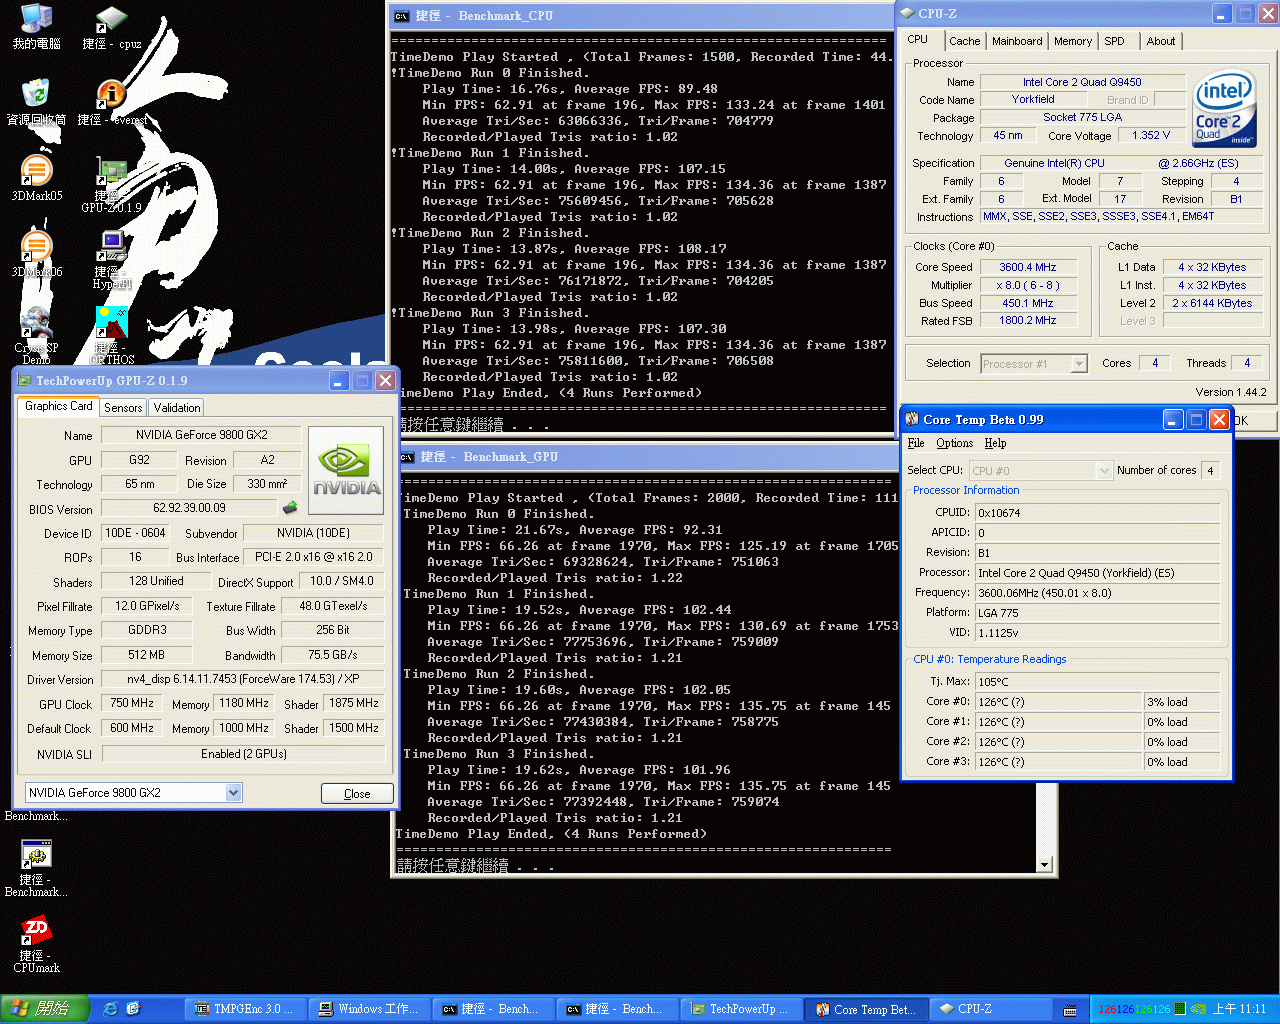Select the cpuz shortcut on the desktop
Screen dimensions: 1280x1024
(x=111, y=28)
